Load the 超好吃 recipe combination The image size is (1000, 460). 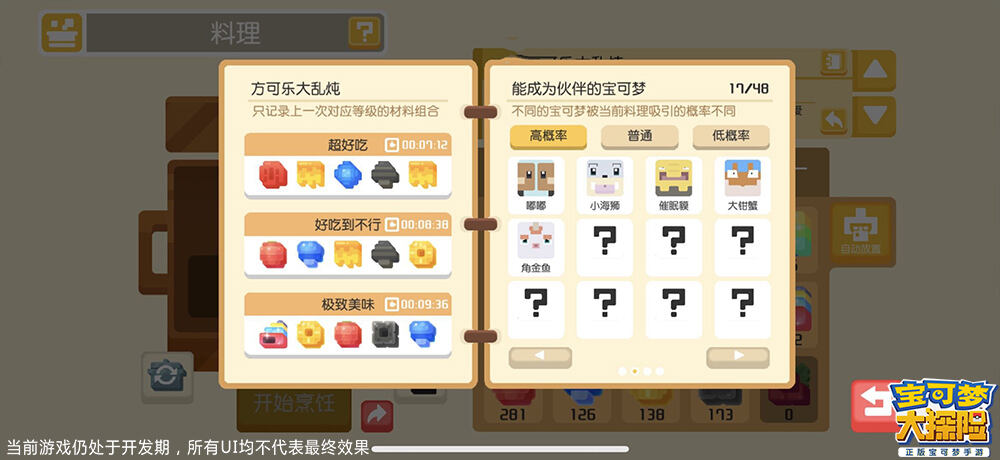point(348,166)
